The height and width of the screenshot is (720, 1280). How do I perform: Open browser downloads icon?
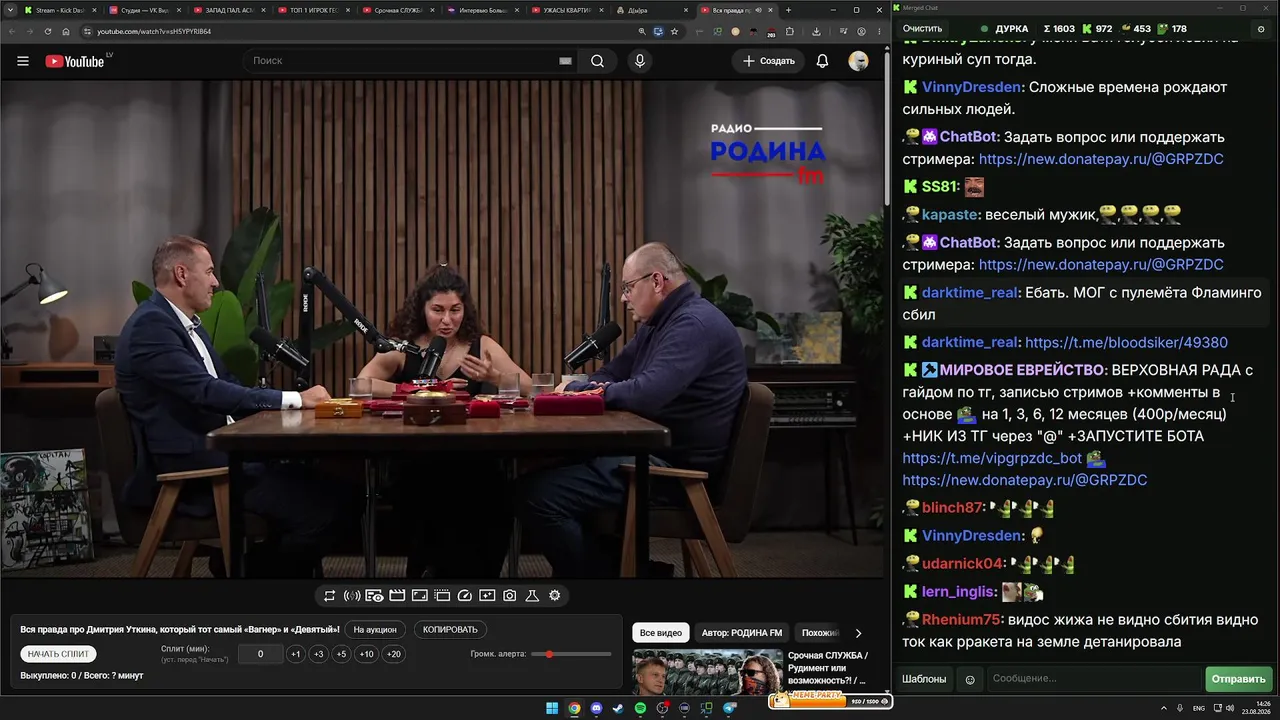817,31
